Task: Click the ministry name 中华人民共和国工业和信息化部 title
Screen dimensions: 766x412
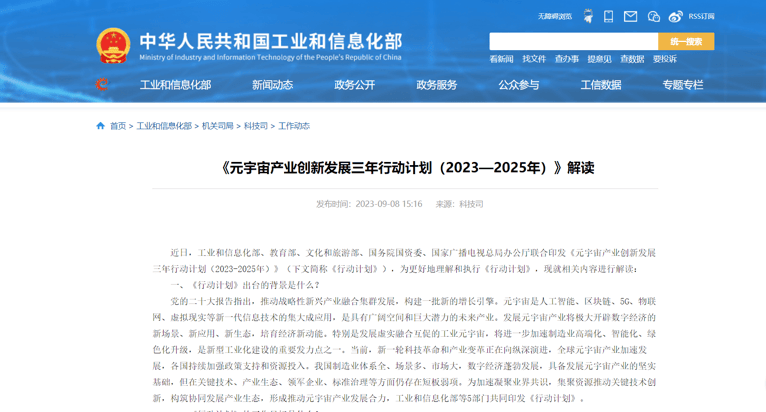Action: pyautogui.click(x=271, y=42)
